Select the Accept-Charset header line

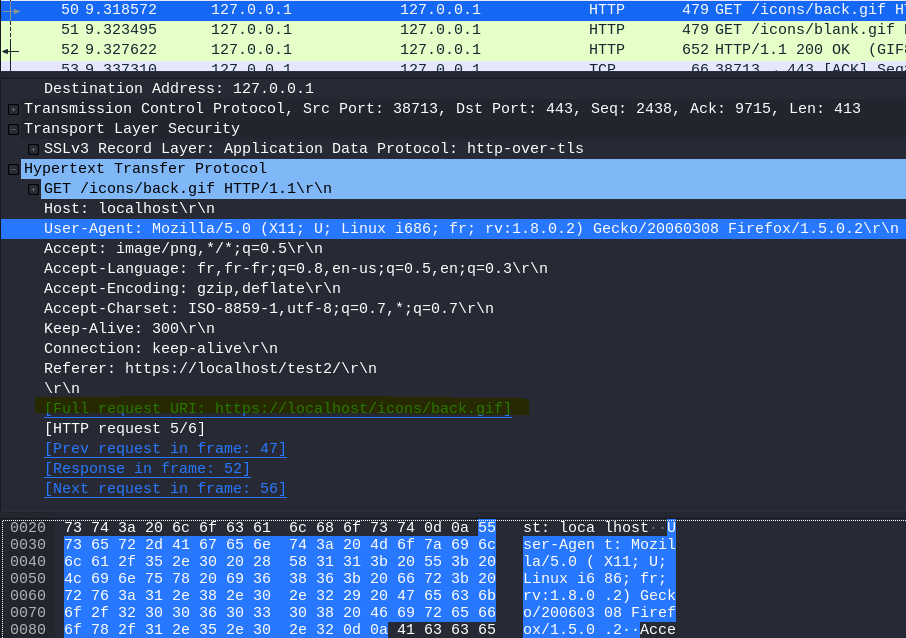coord(269,309)
